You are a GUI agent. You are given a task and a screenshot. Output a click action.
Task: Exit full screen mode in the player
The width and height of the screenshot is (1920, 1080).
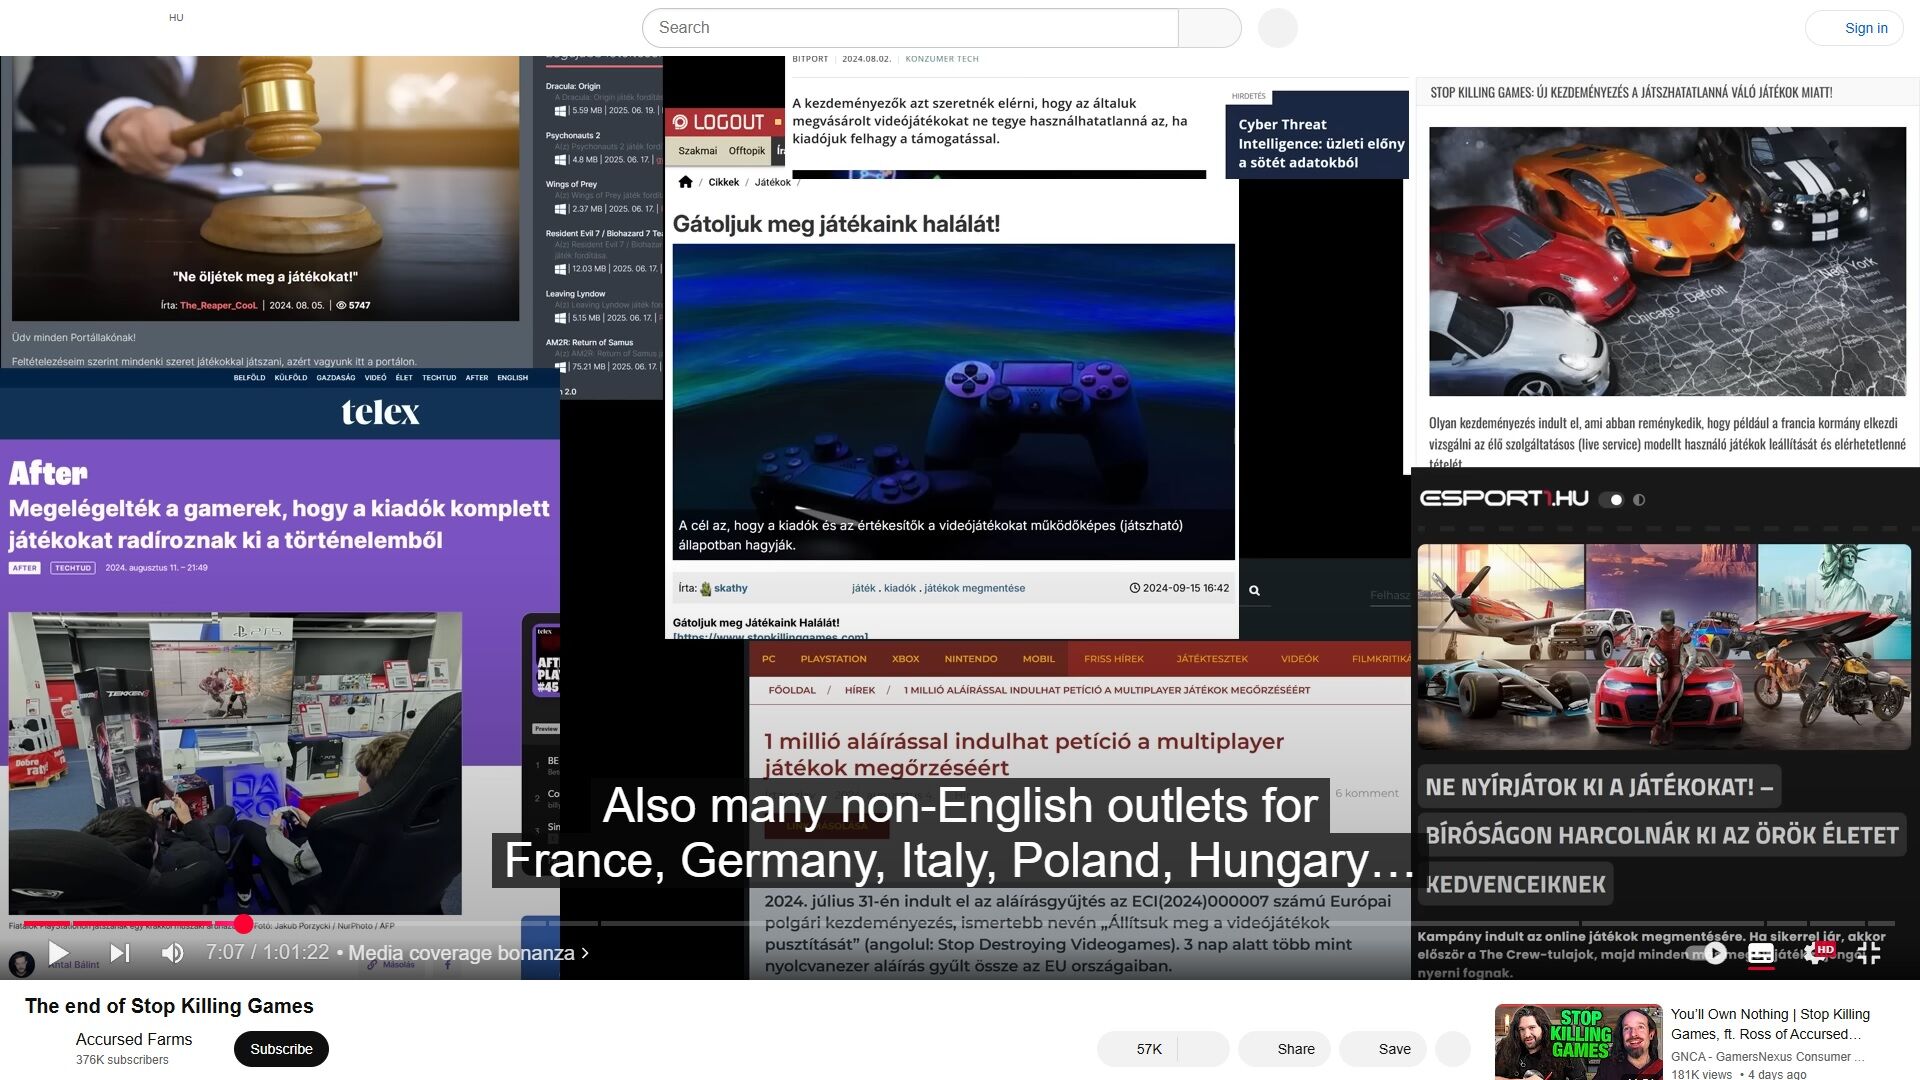point(1869,953)
